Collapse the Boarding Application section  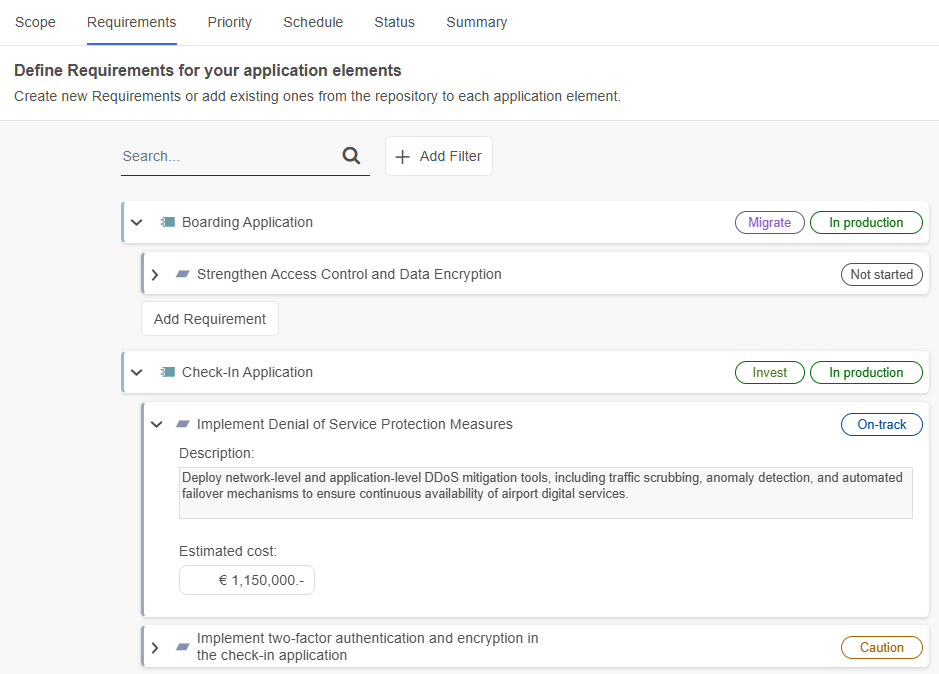point(137,222)
